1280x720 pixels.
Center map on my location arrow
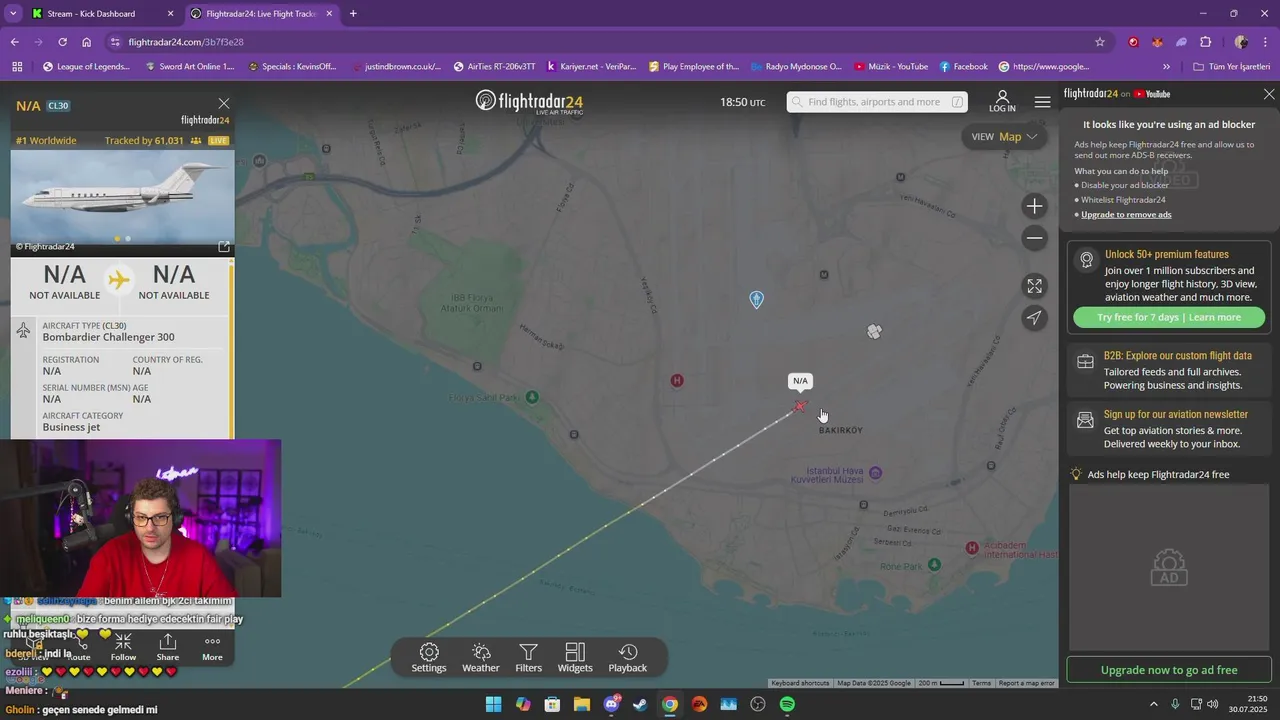point(1034,318)
